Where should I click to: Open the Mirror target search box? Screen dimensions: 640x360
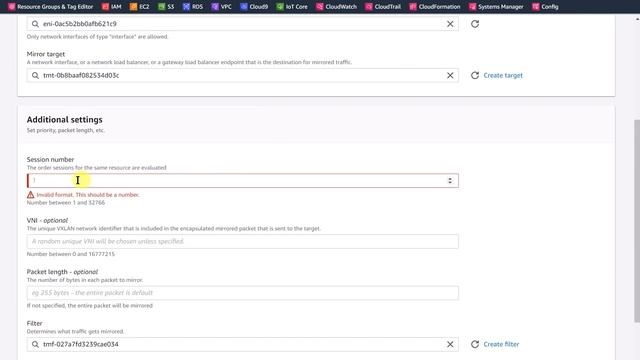pyautogui.click(x=242, y=76)
